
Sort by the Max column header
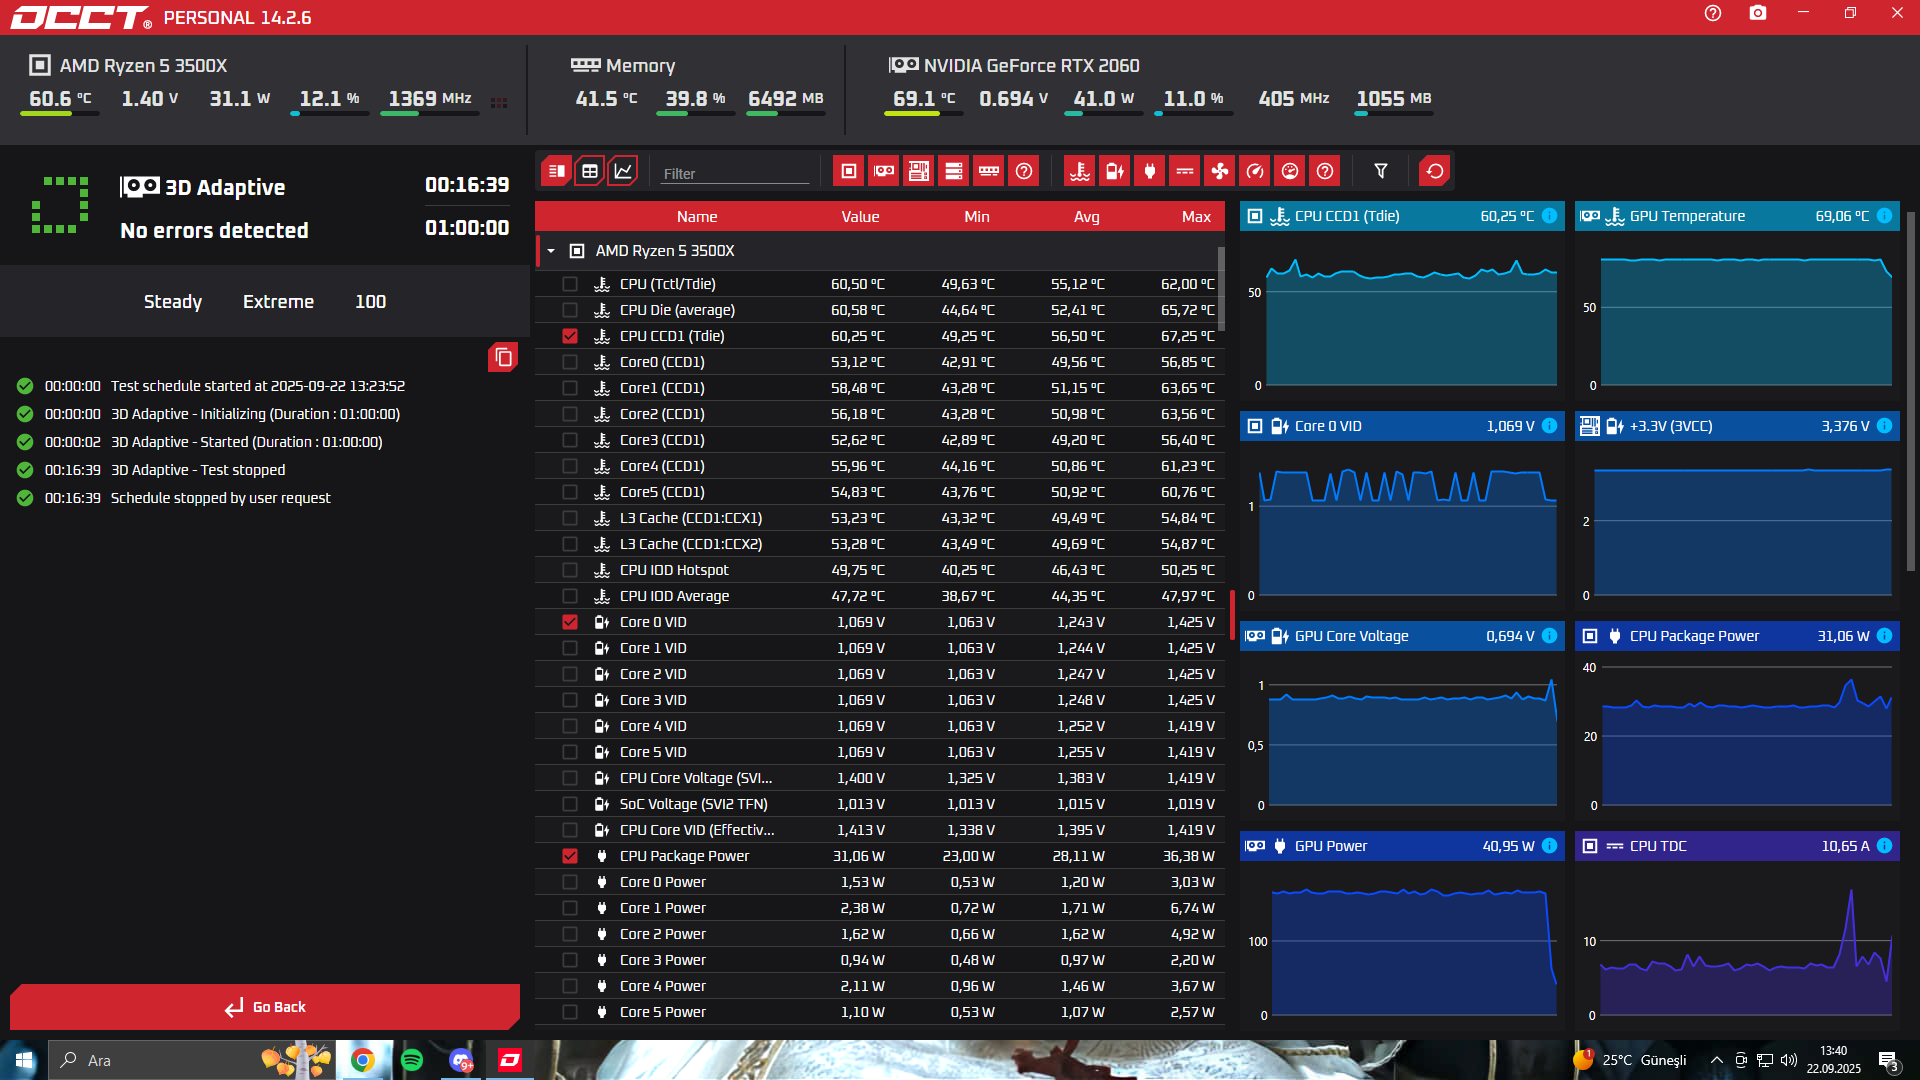[1195, 217]
